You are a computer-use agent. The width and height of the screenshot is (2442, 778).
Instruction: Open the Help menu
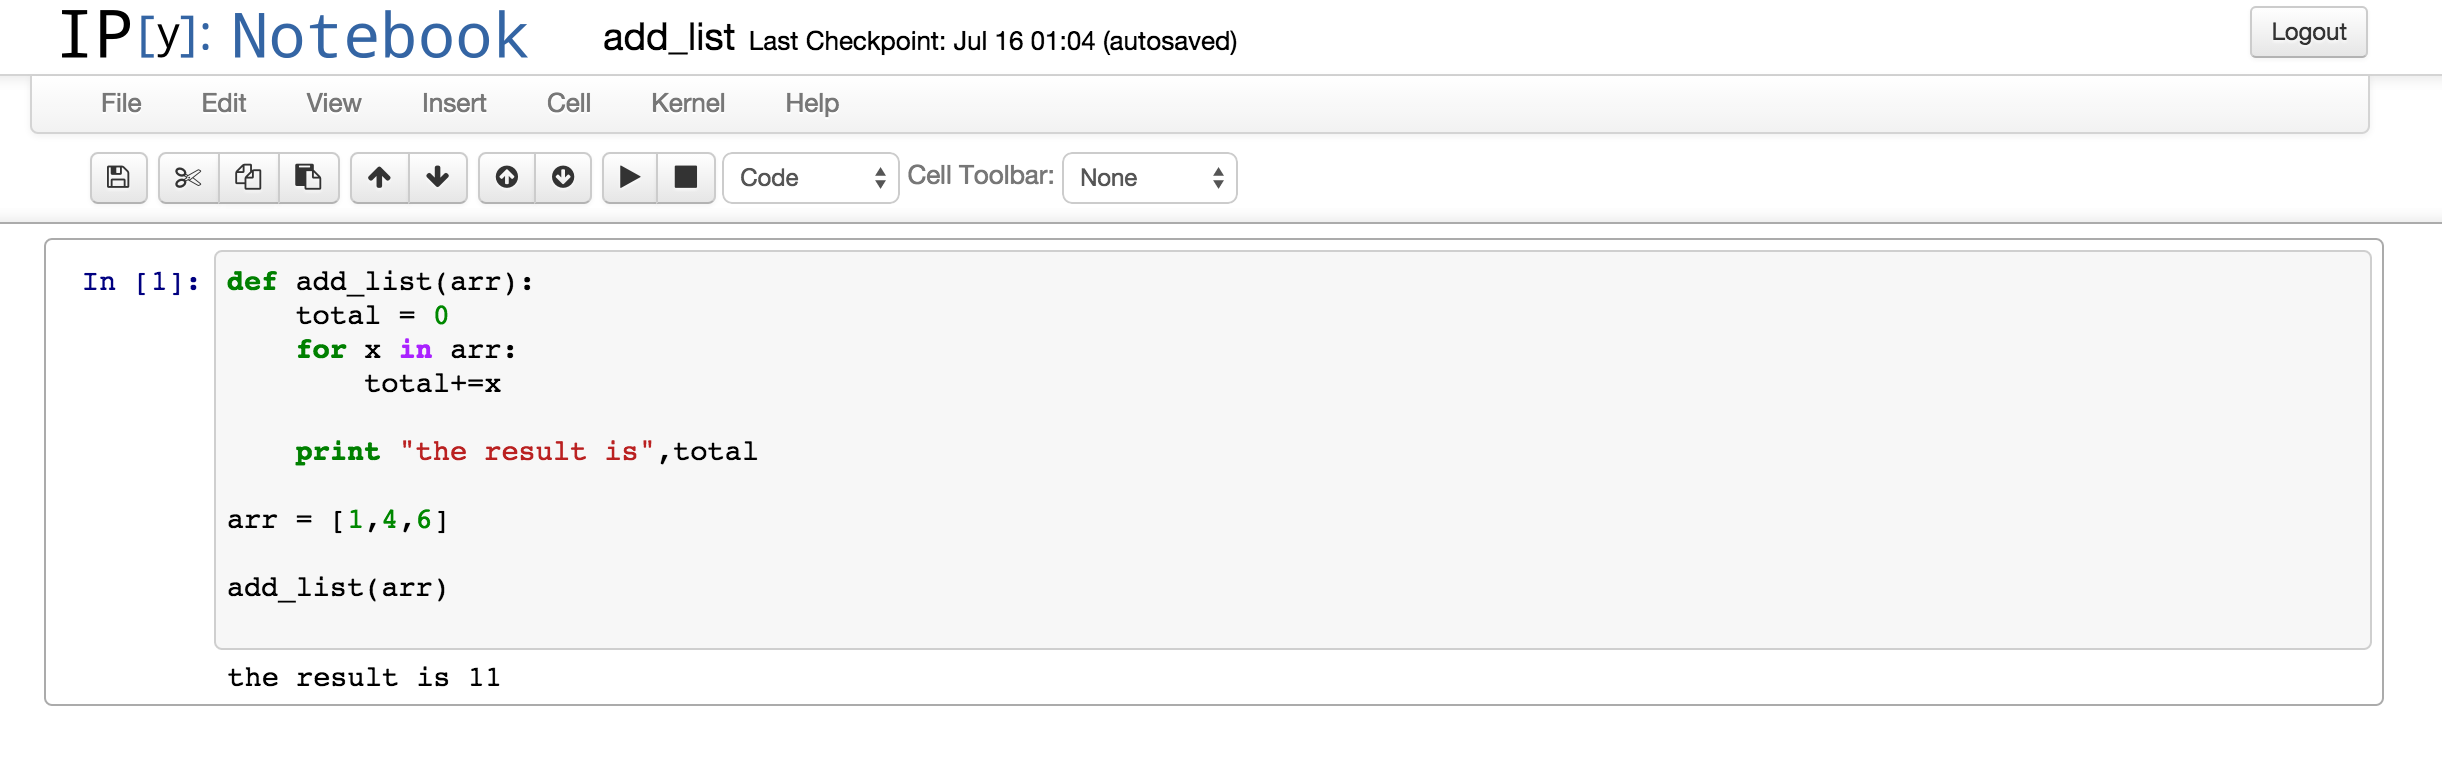point(812,103)
